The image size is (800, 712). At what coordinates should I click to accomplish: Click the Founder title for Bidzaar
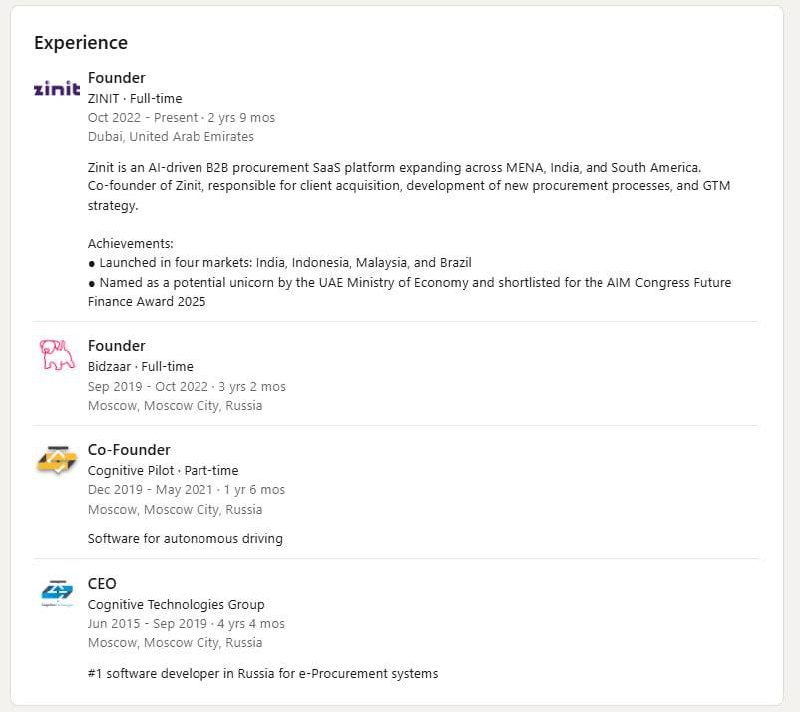click(116, 346)
